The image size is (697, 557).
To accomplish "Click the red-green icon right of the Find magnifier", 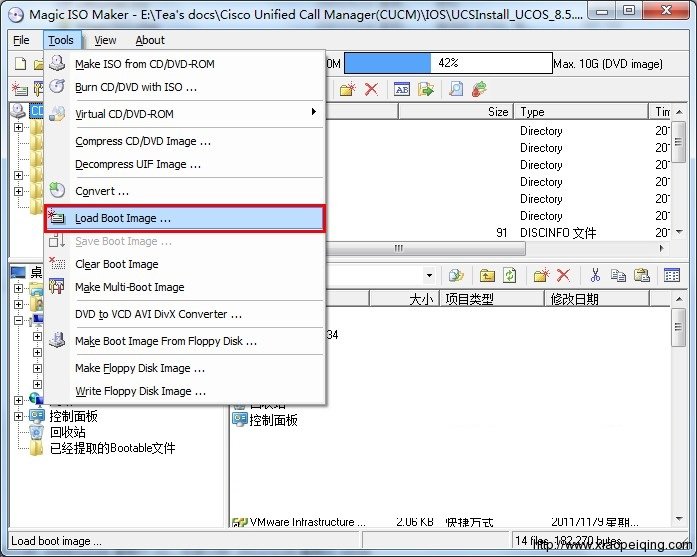I will [479, 89].
